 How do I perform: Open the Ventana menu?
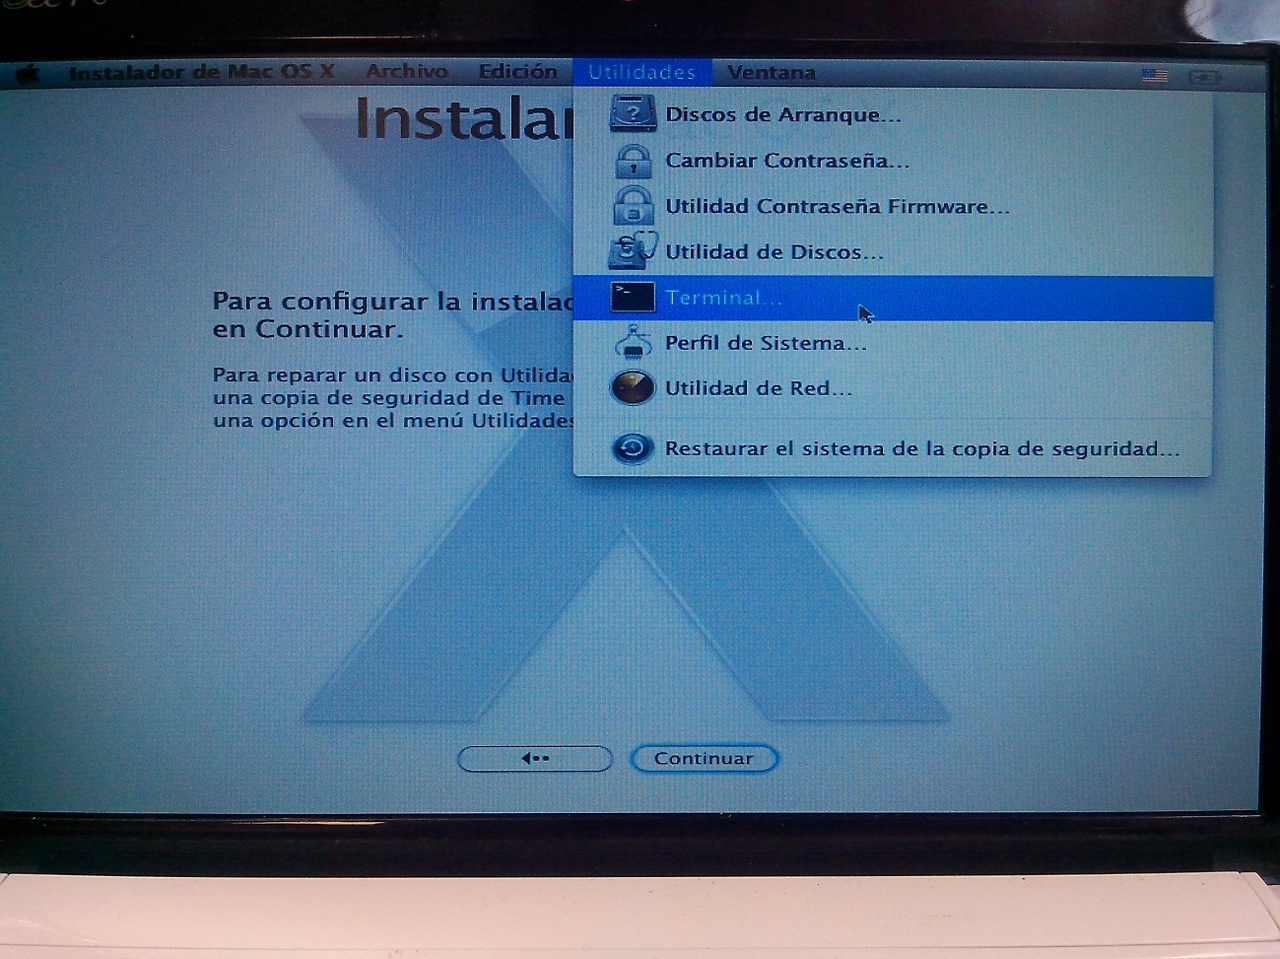[x=771, y=73]
